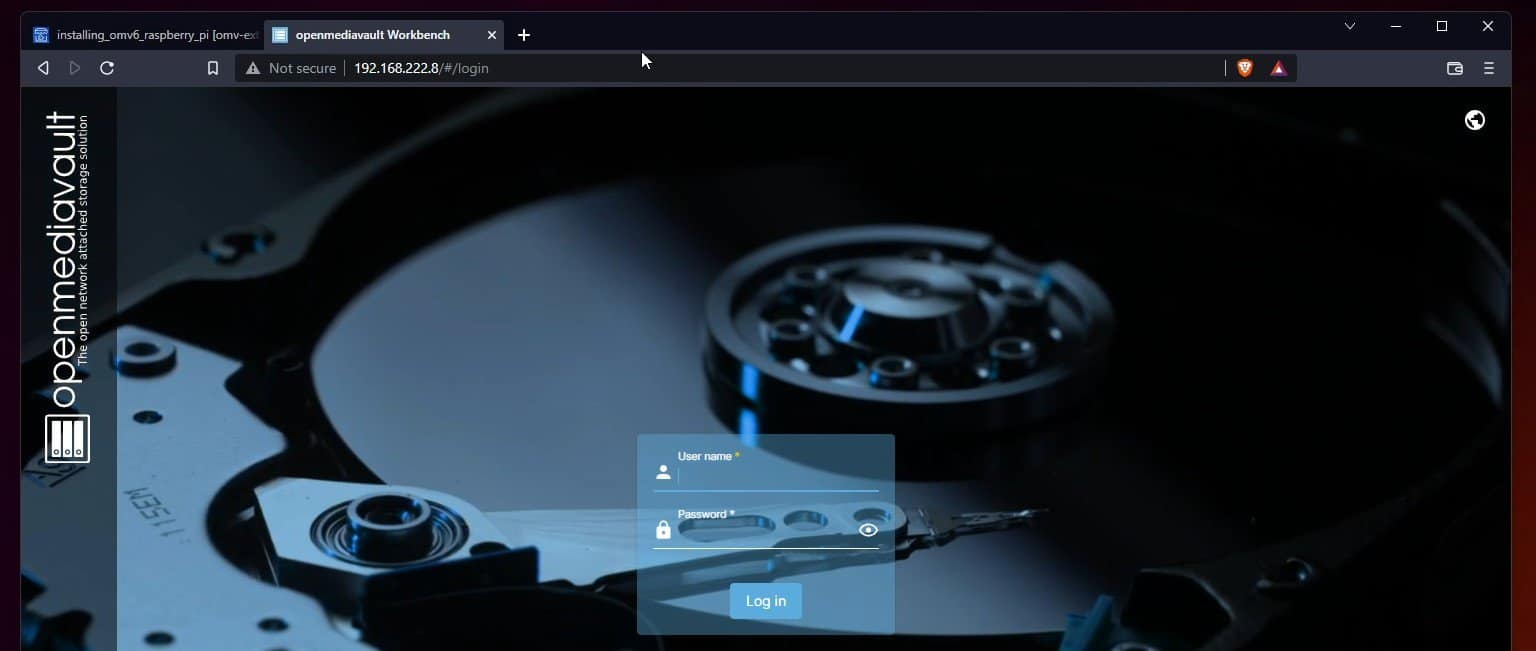Reload the openmediavault login page
Viewport: 1536px width, 651px height.
(107, 68)
